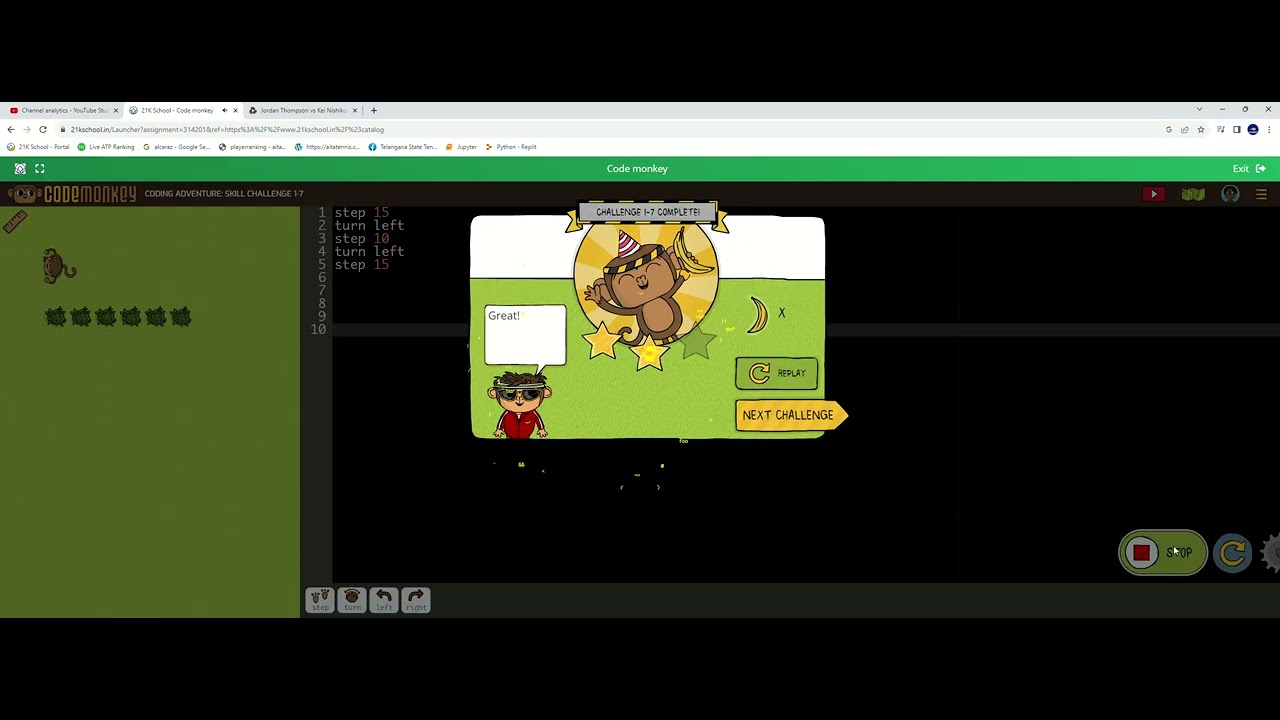Screen dimensions: 1280x720
Task: Click the monkey avatar profile icon
Action: click(1230, 194)
